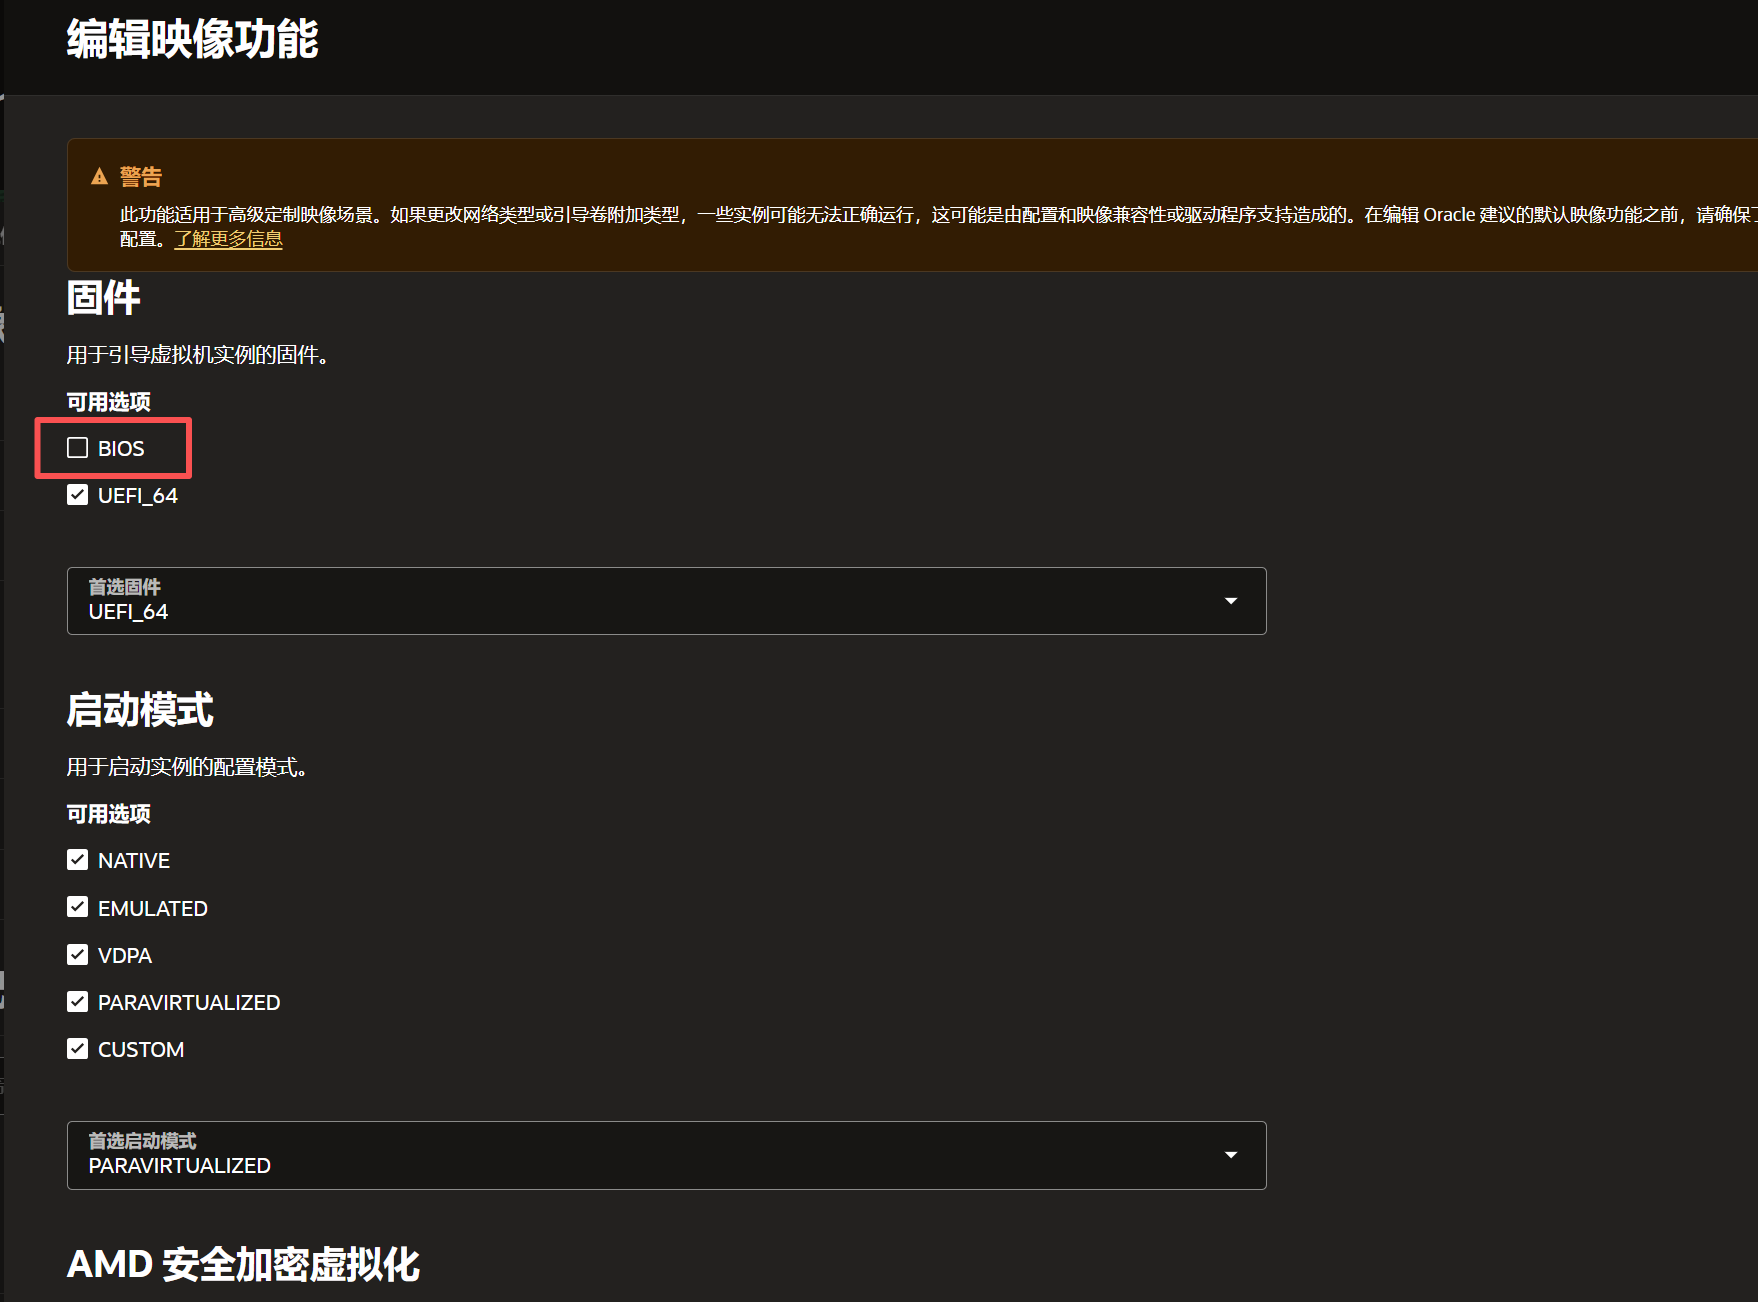Image resolution: width=1758 pixels, height=1302 pixels.
Task: Click the 警告 banner title text
Action: [x=141, y=177]
